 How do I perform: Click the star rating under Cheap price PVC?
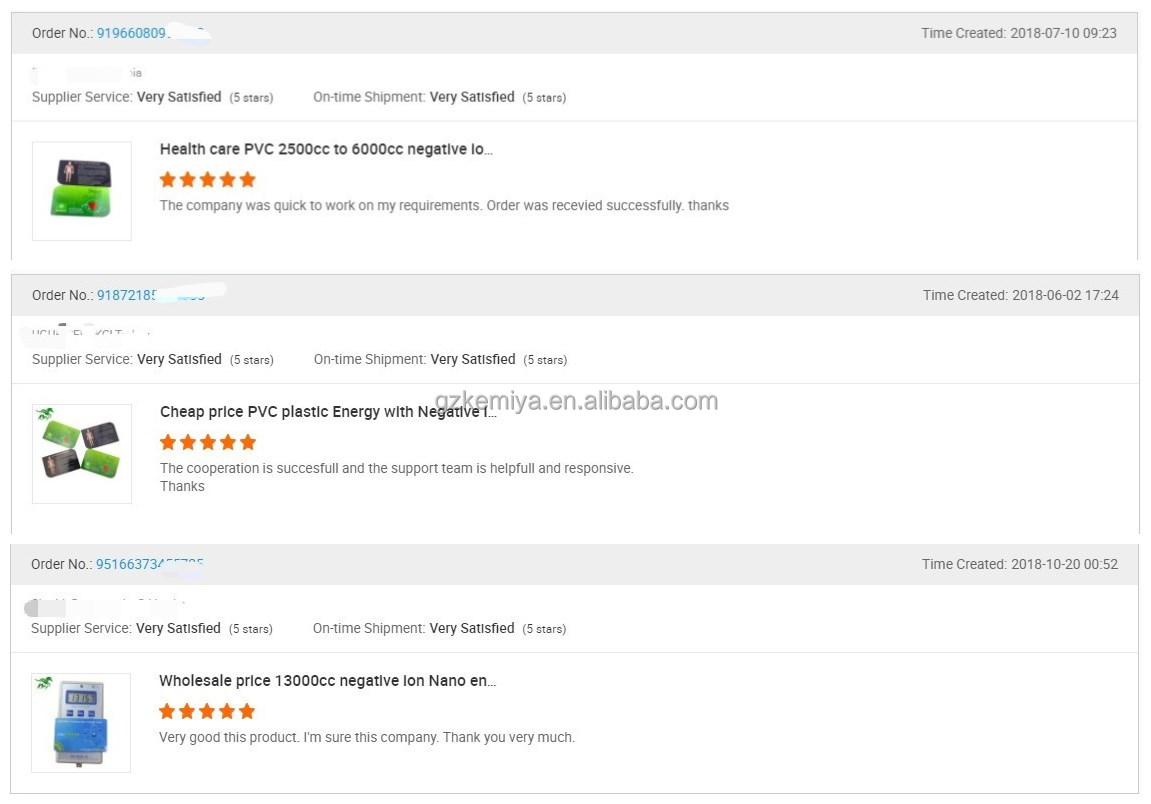point(208,442)
